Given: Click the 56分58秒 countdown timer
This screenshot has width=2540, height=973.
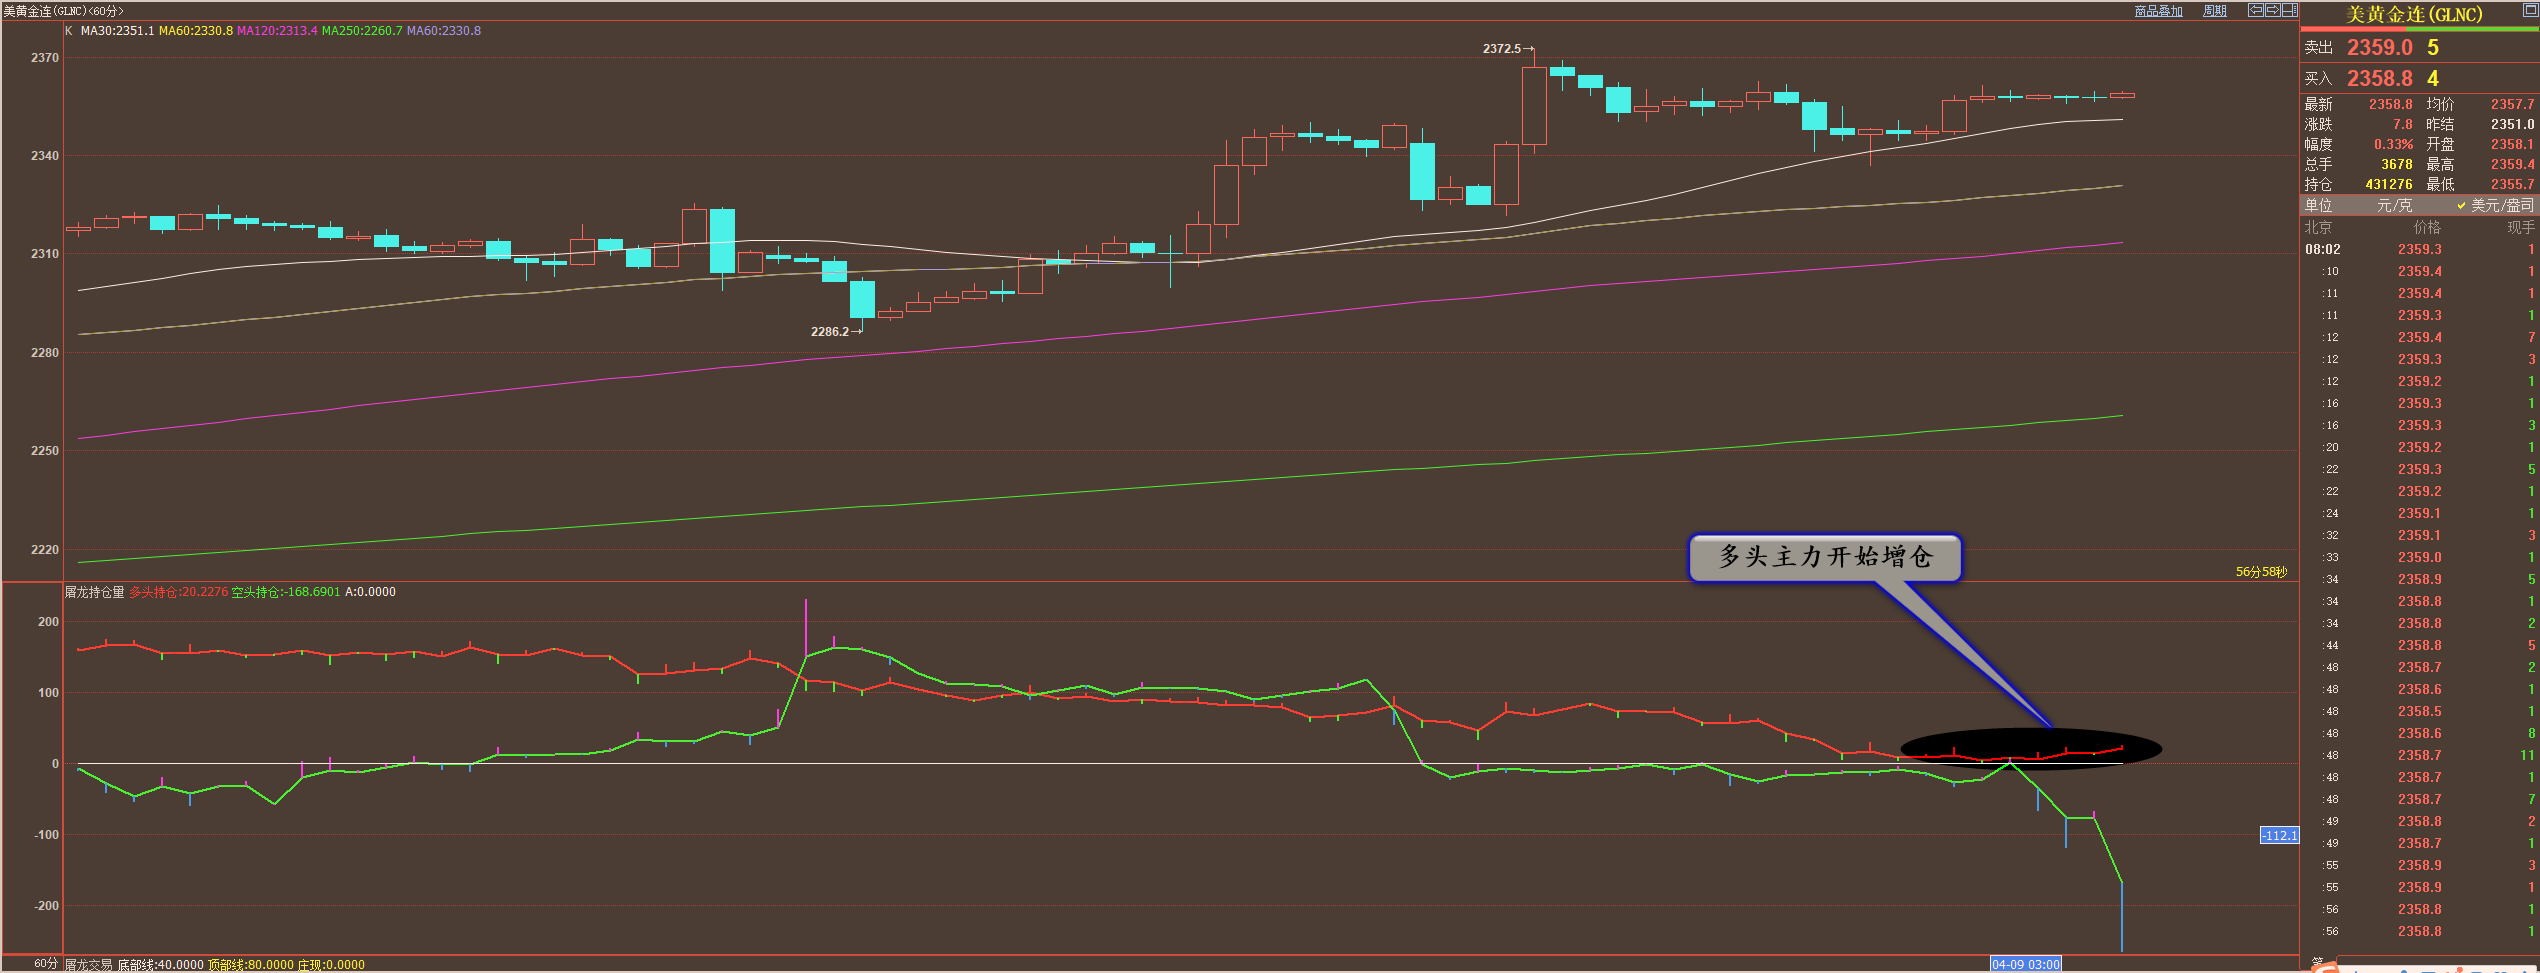Looking at the screenshot, I should pos(2262,572).
